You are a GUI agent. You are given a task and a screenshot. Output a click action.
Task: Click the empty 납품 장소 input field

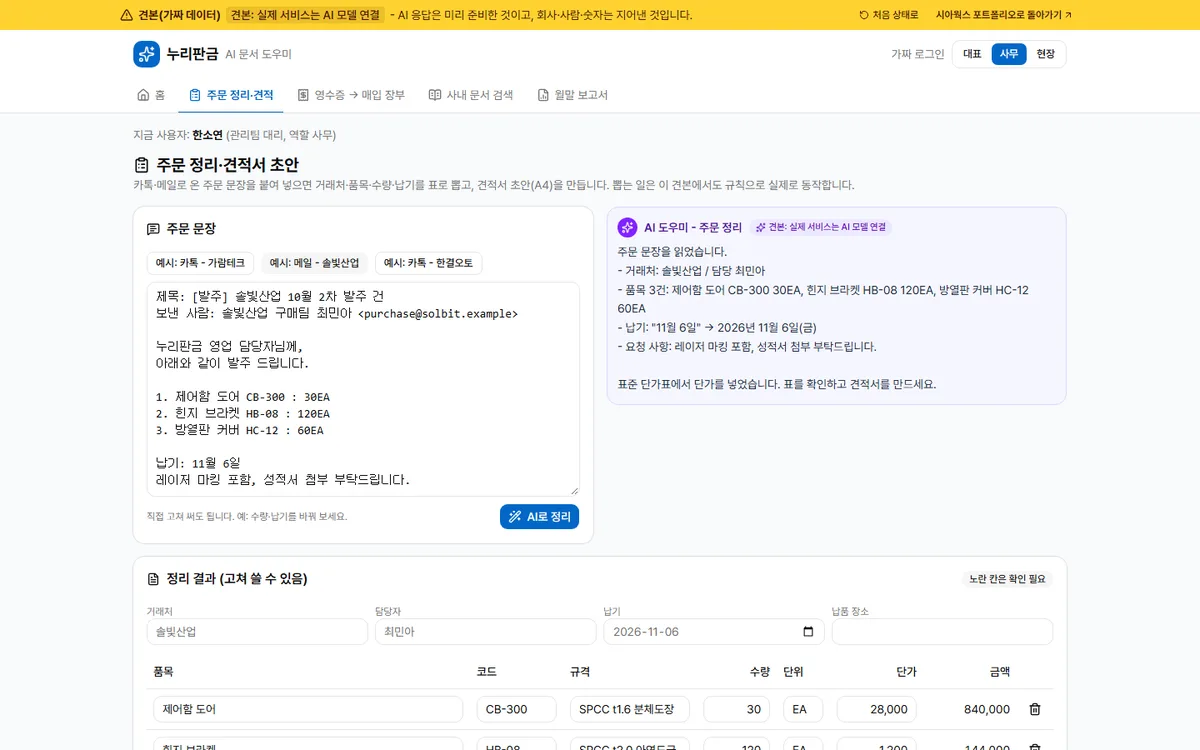tap(942, 632)
